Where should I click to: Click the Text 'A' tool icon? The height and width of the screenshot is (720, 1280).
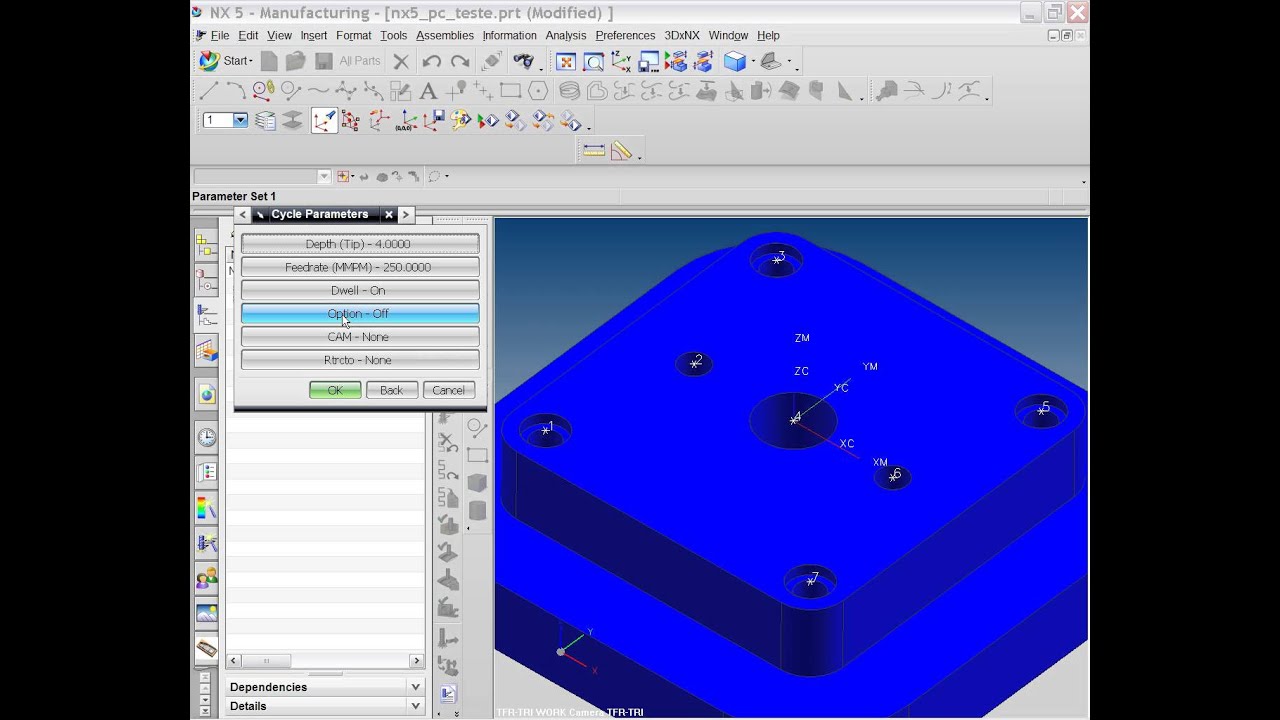428,92
